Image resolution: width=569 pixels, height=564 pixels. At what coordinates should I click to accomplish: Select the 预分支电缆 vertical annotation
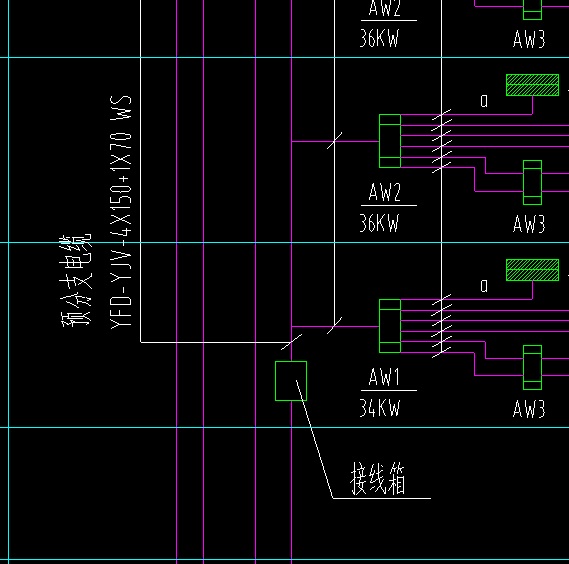(76, 281)
